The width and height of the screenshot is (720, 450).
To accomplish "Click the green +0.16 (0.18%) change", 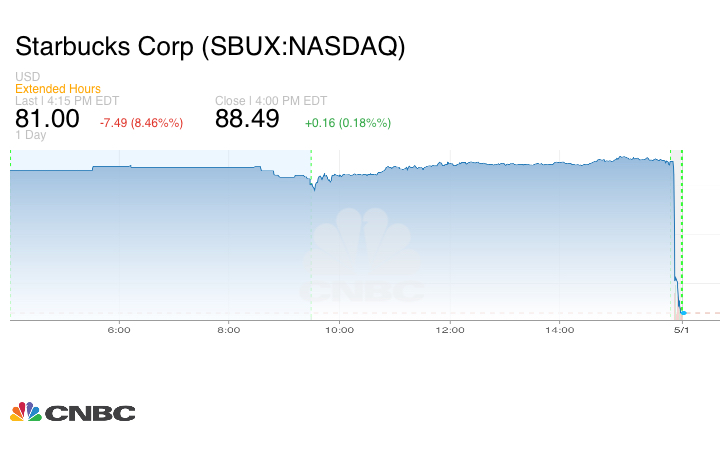I will [347, 123].
